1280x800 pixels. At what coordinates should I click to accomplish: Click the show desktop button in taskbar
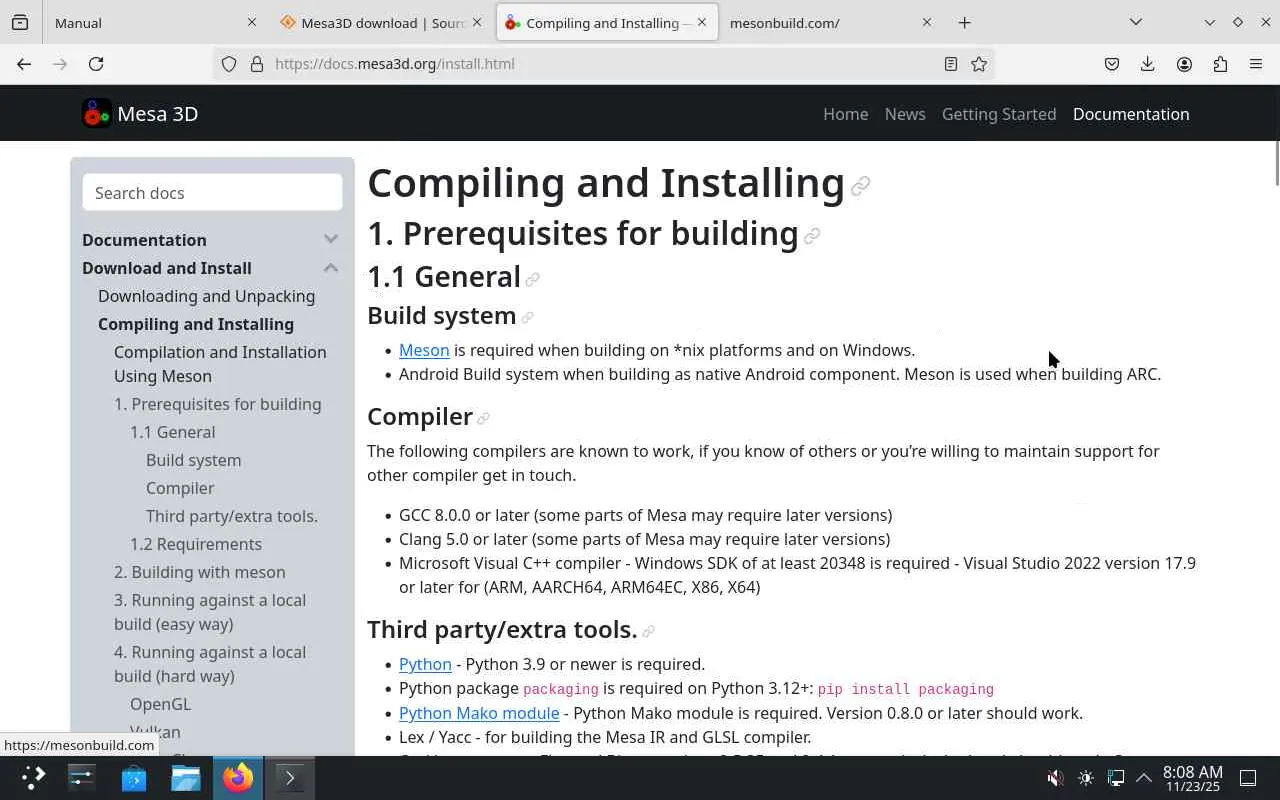[1248, 778]
